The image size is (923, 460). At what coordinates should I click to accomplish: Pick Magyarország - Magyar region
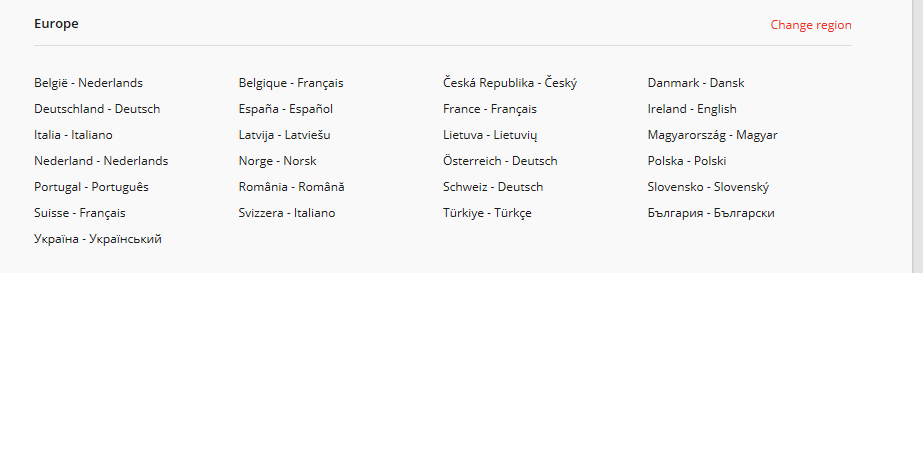point(712,135)
